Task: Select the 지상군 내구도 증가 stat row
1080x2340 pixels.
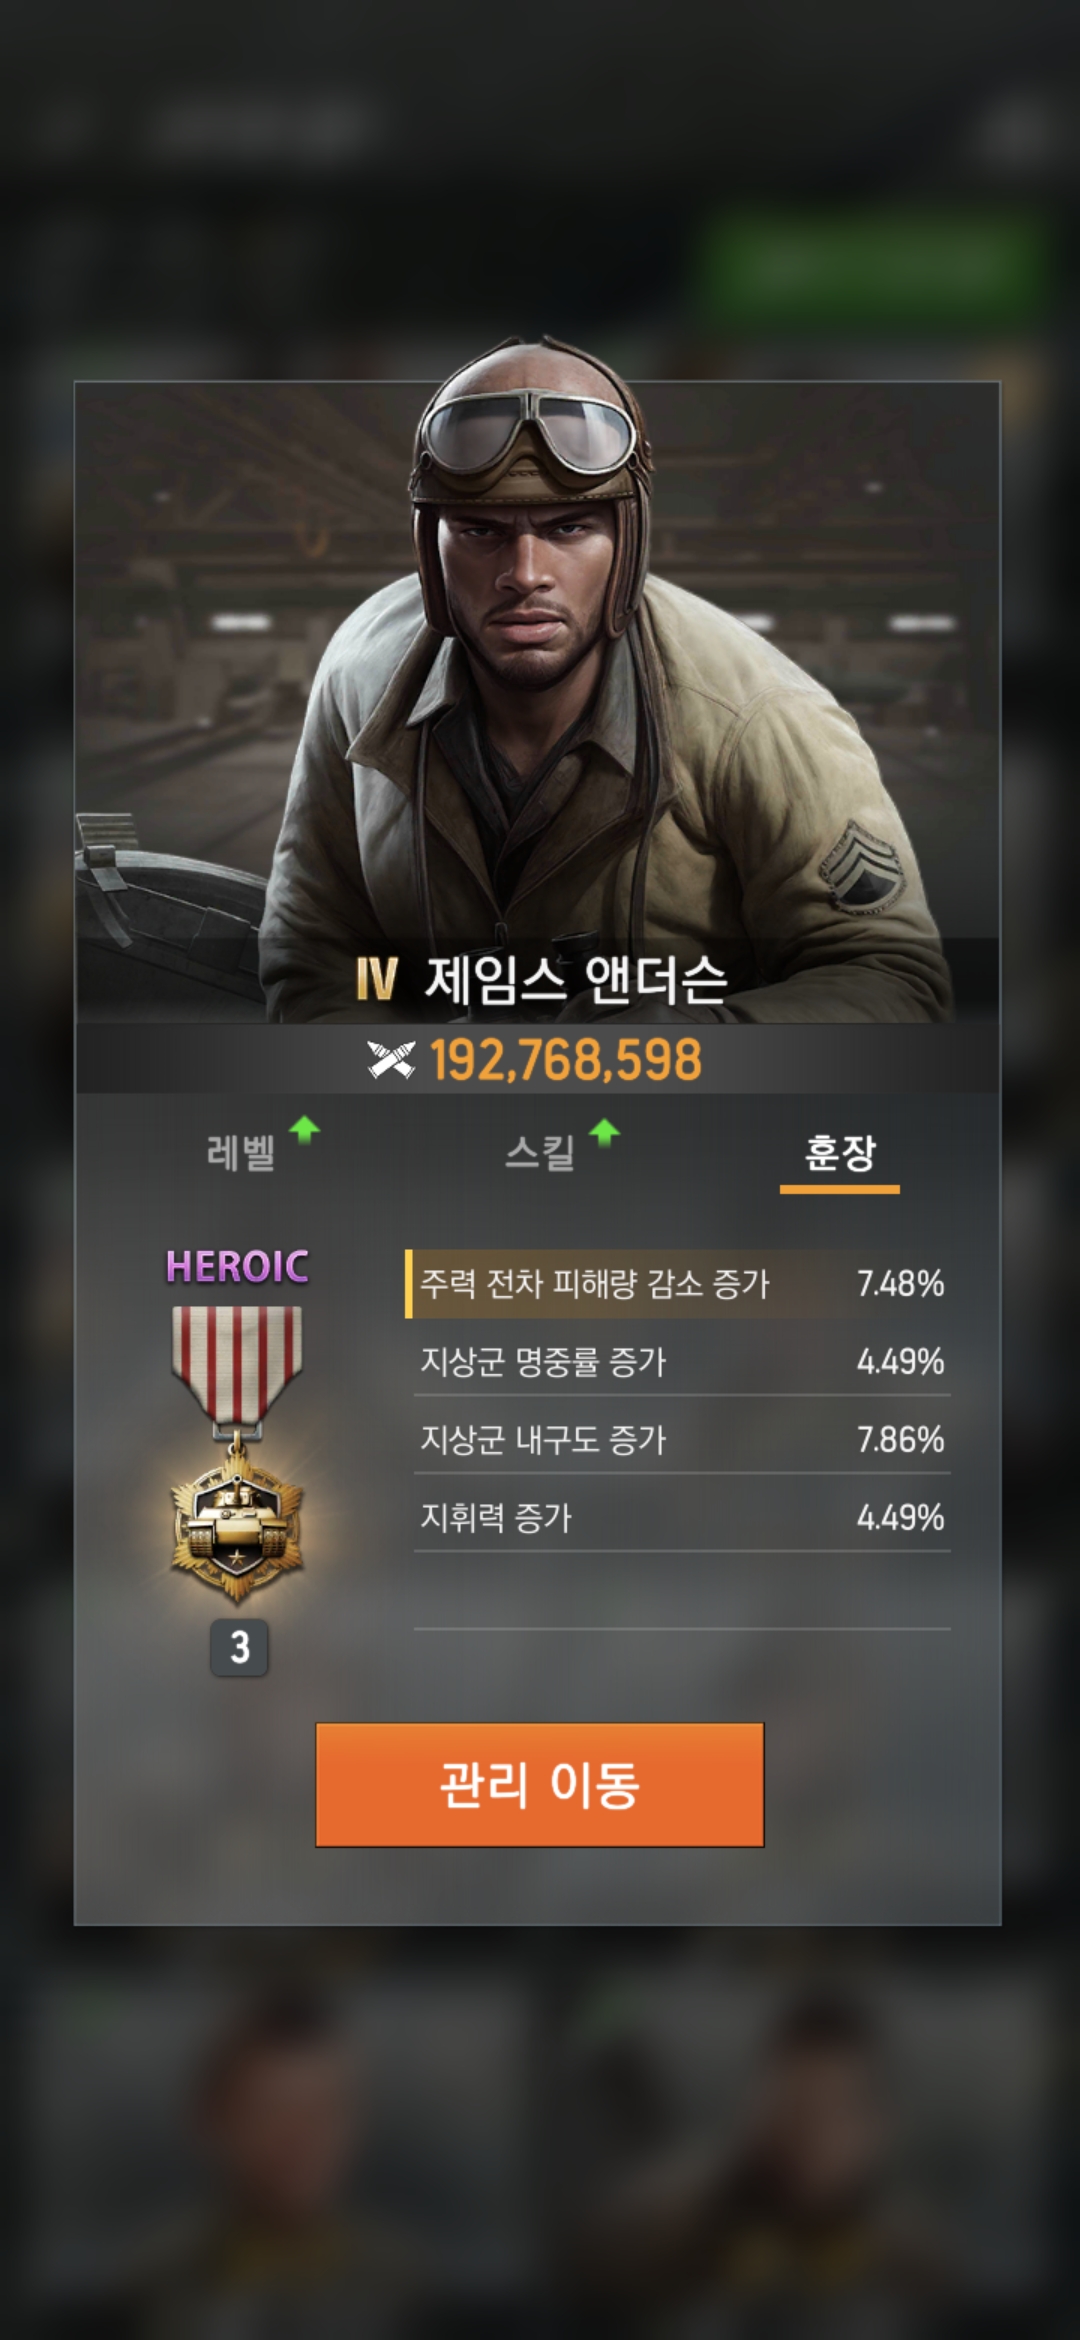Action: [682, 1439]
